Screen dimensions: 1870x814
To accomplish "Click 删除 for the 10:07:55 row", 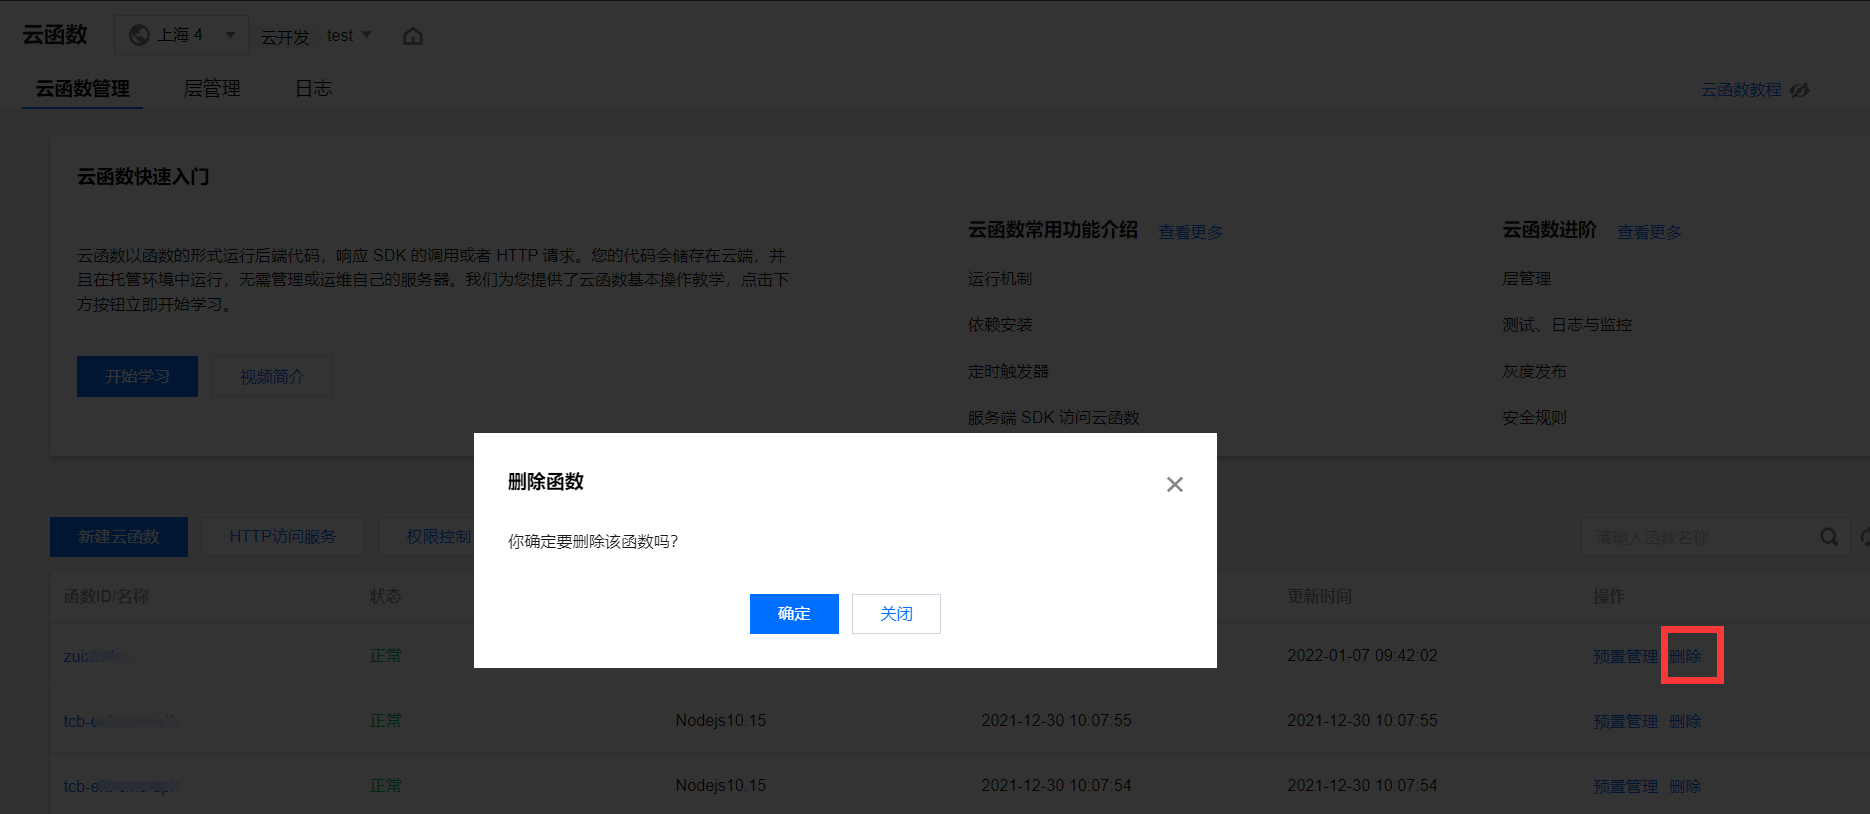I will (x=1685, y=721).
